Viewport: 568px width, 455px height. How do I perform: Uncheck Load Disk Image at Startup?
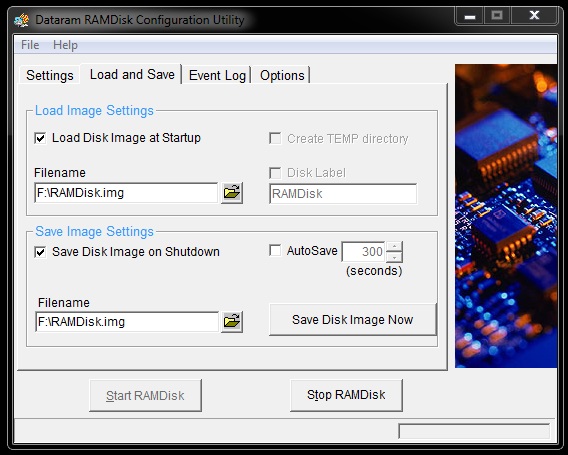(40, 138)
